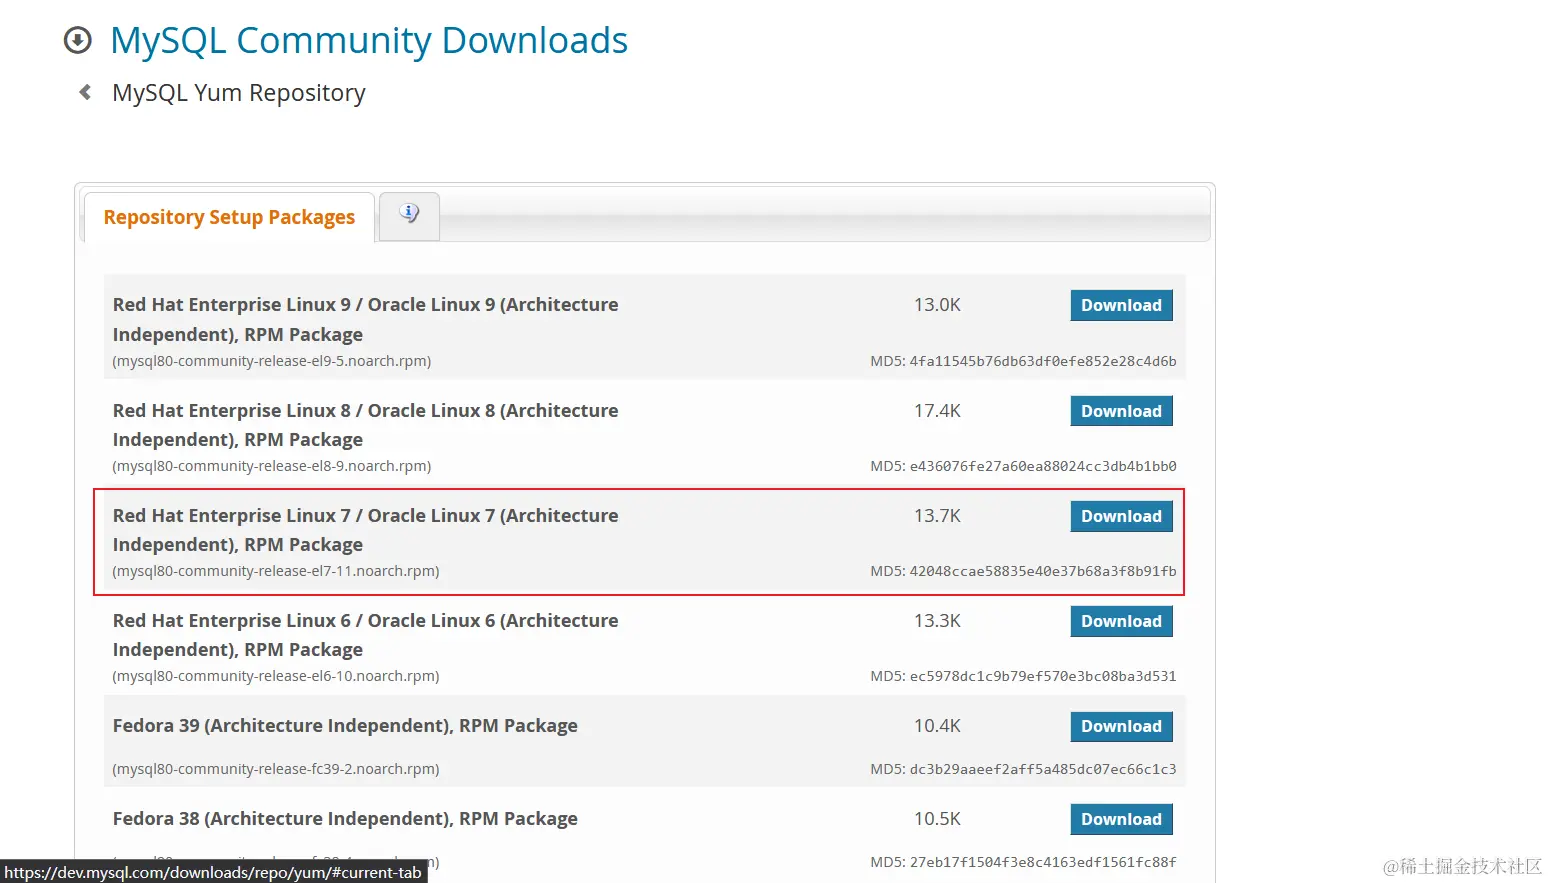Click the mysql80-community-release-el6-10.noarch.rpm filename
The width and height of the screenshot is (1549, 883).
click(276, 676)
